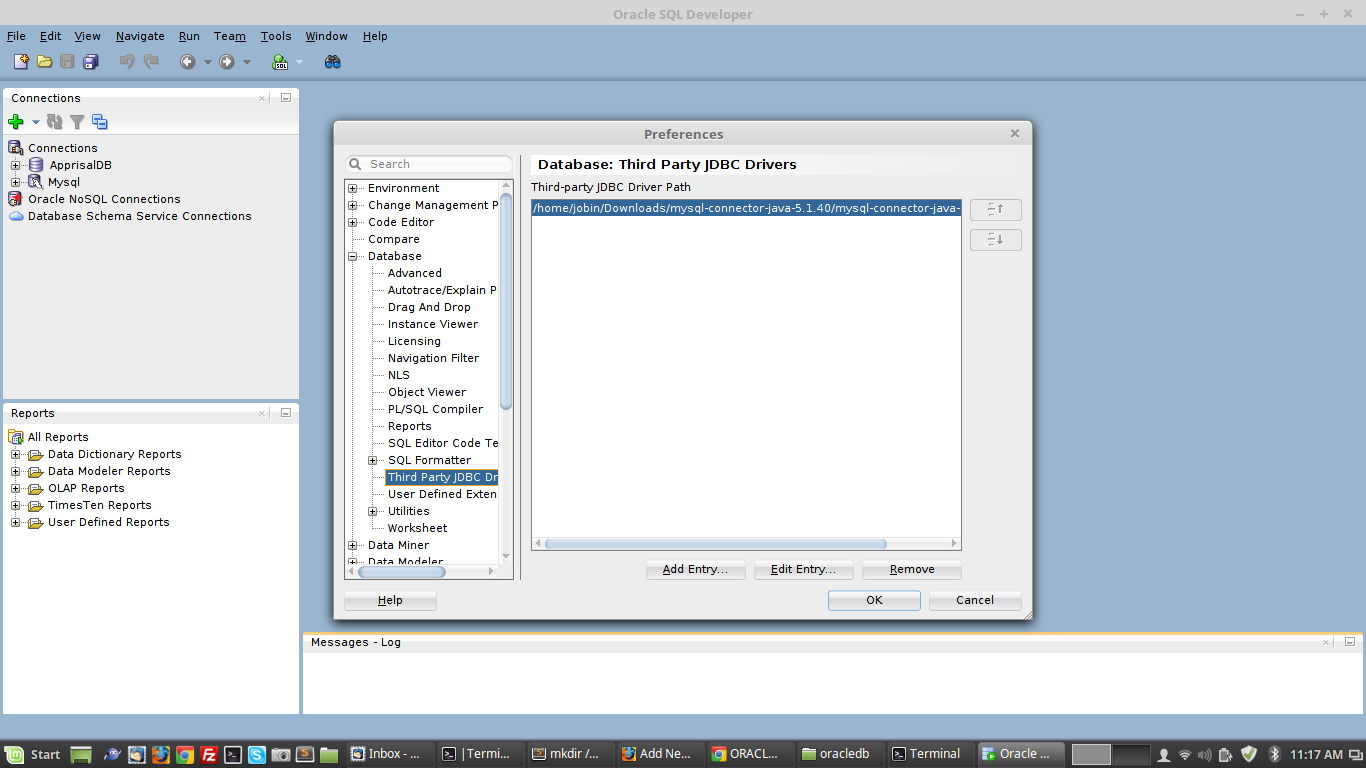Click the Edit Entry... button
The height and width of the screenshot is (768, 1366).
[803, 569]
